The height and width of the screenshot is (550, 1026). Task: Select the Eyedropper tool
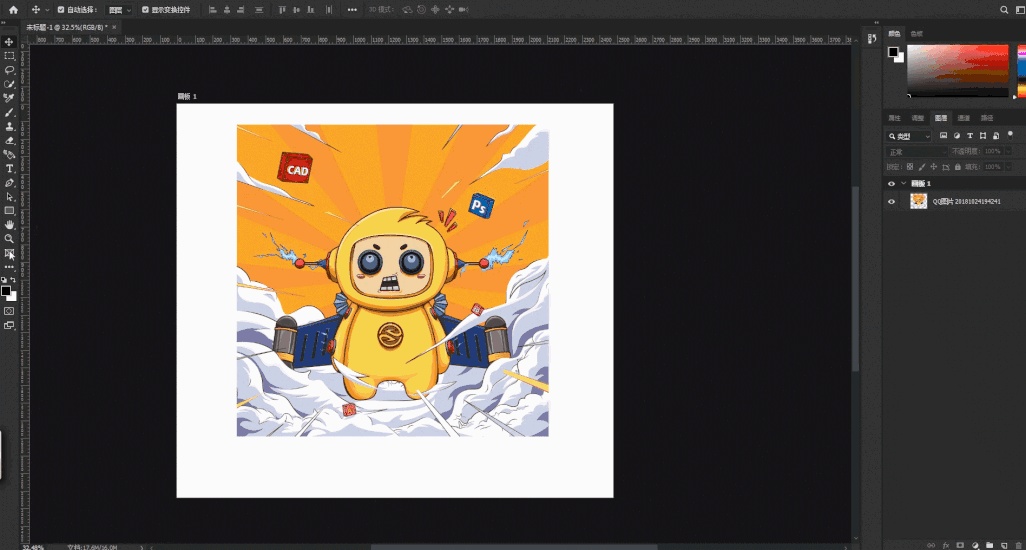(9, 98)
